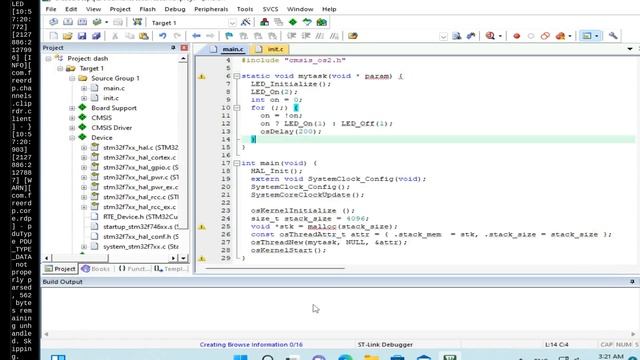Click the Batch Build icon

coord(97,22)
